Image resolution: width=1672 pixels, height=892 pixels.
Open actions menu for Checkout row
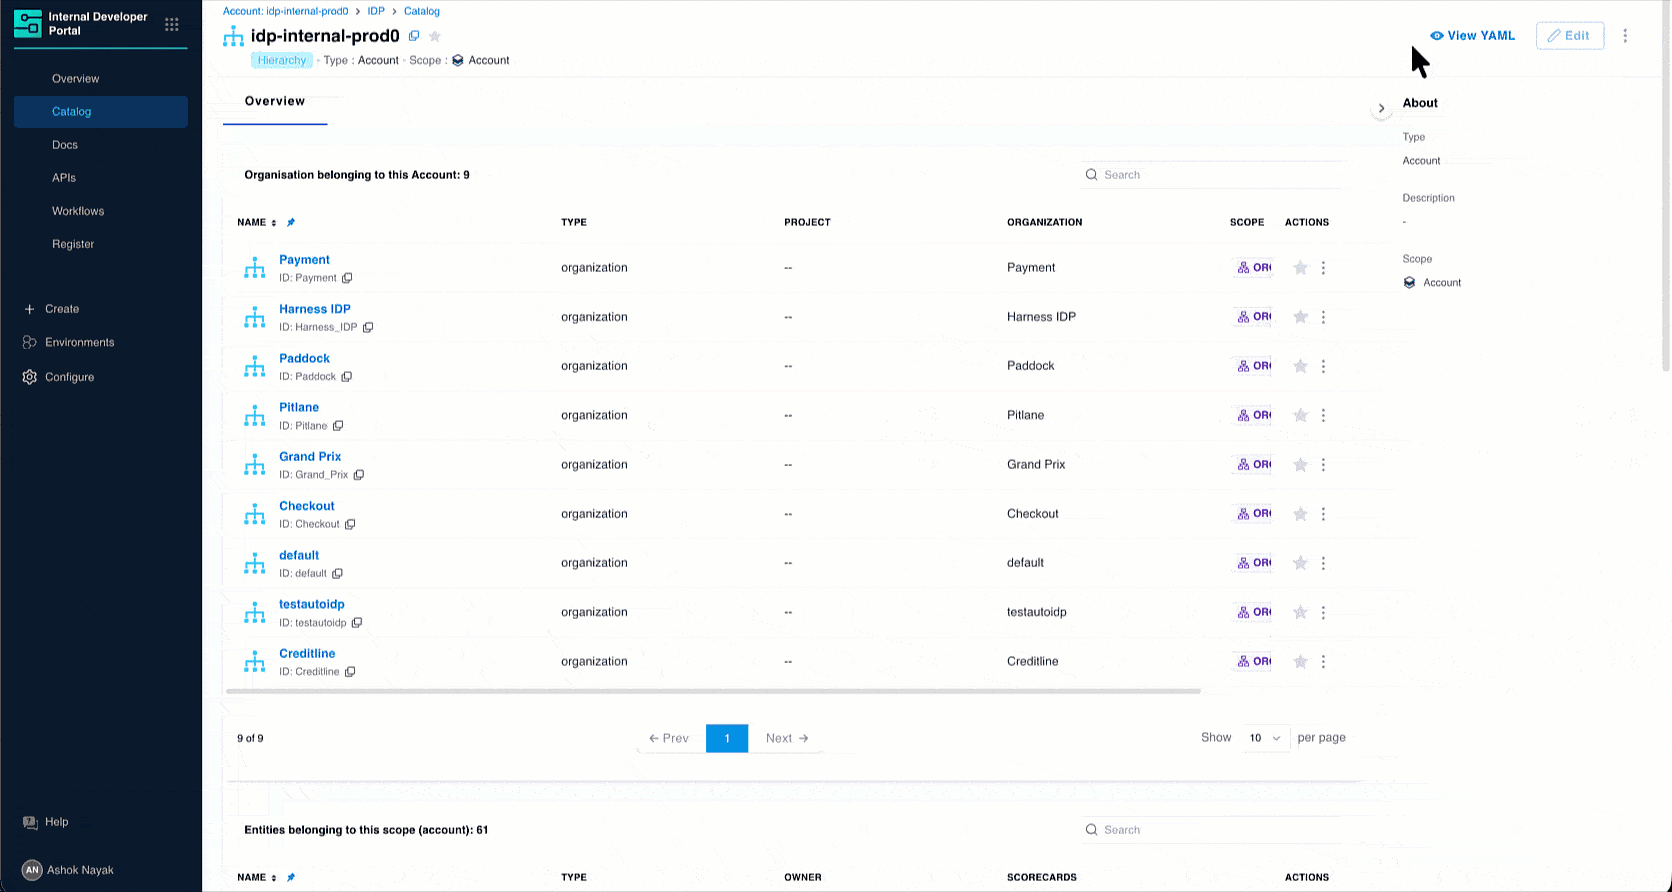1323,514
